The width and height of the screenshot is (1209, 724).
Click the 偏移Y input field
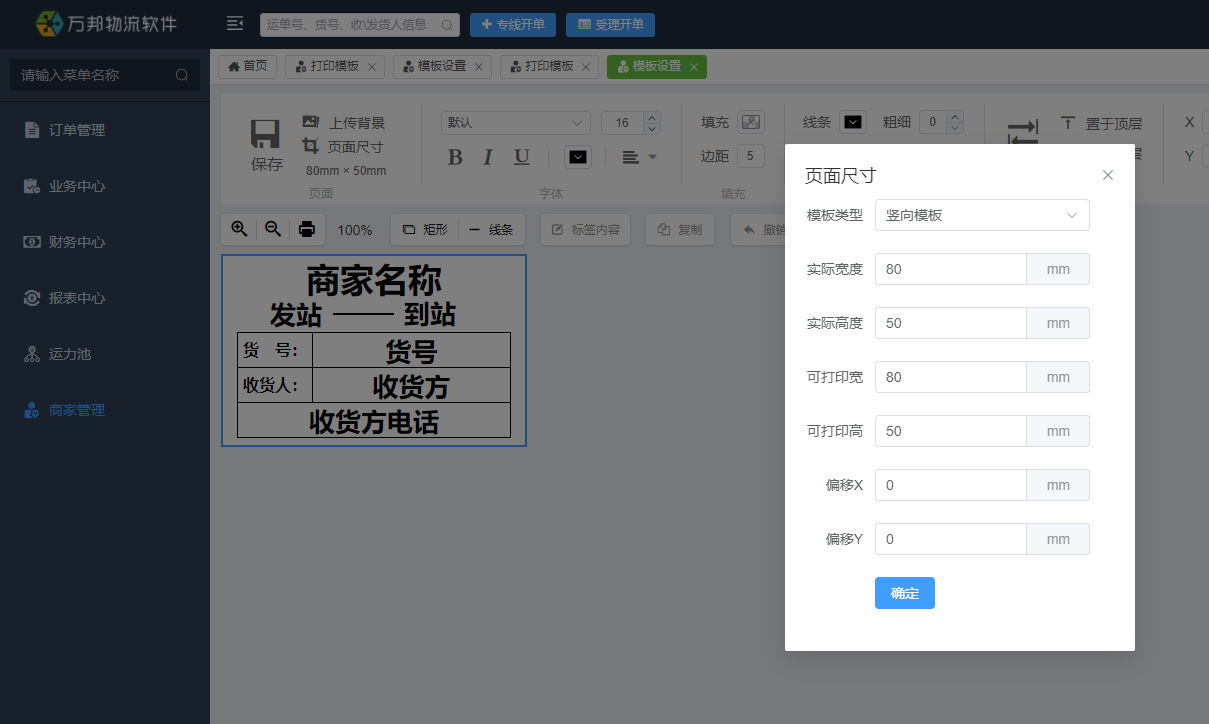tap(951, 539)
